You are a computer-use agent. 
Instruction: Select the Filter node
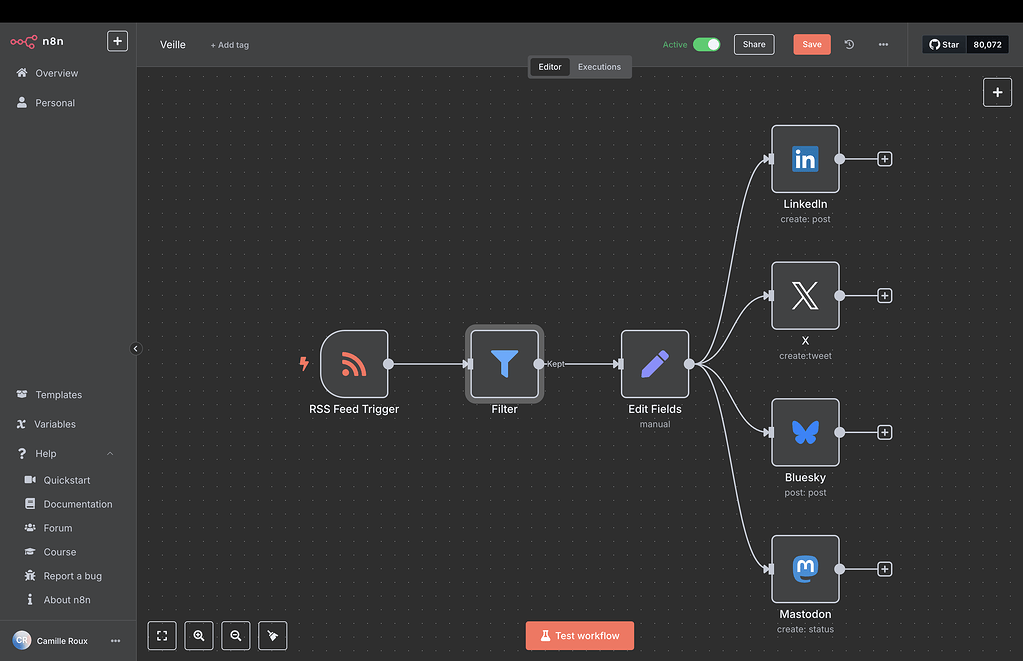click(x=504, y=364)
